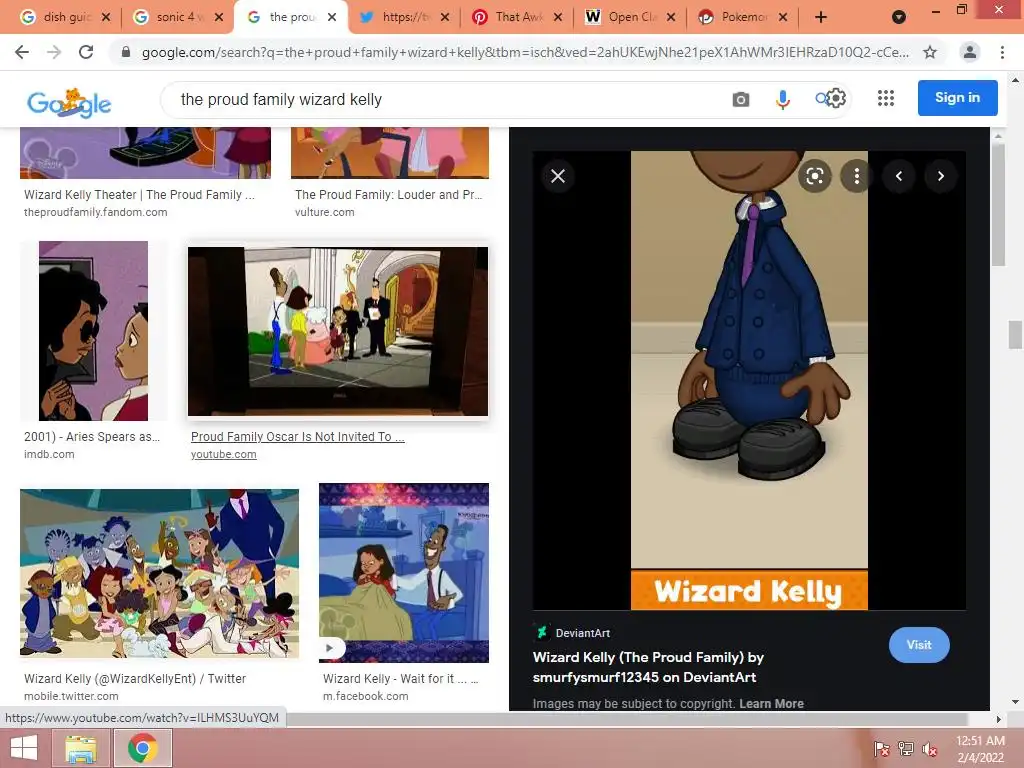Open the Windows Start button
Screen dimensions: 1024x768
coord(24,748)
